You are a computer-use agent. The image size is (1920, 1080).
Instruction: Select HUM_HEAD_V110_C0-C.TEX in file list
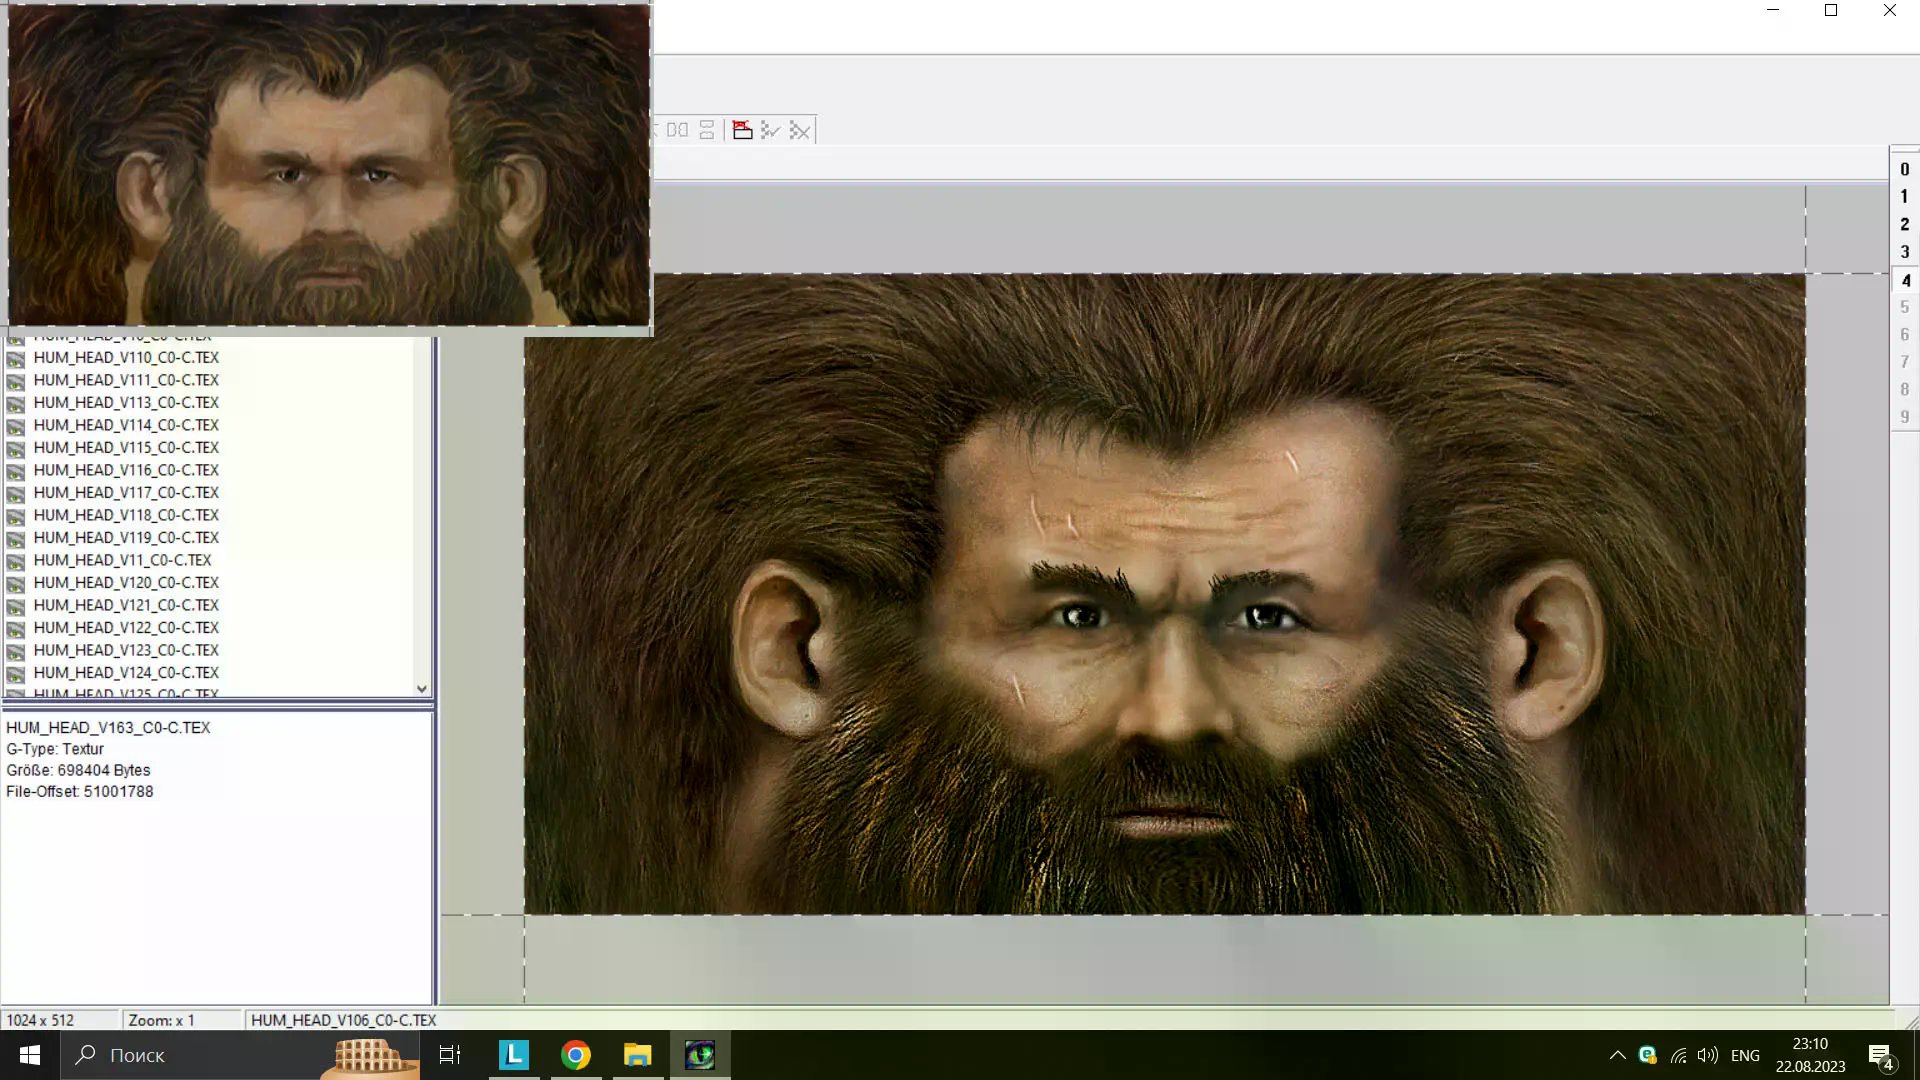(126, 357)
